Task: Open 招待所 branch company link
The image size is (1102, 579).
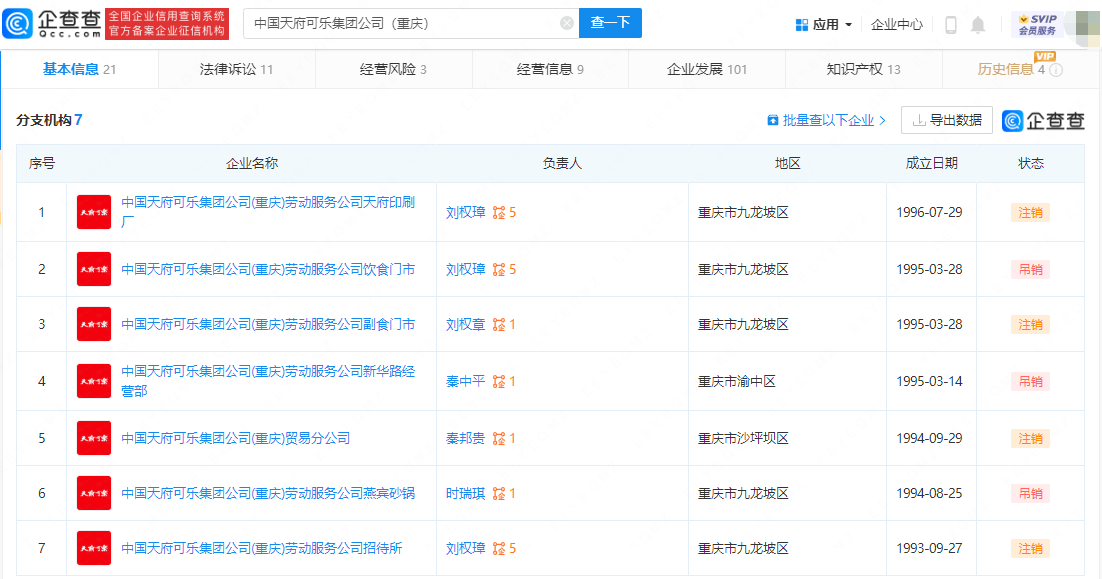Action: pos(261,548)
